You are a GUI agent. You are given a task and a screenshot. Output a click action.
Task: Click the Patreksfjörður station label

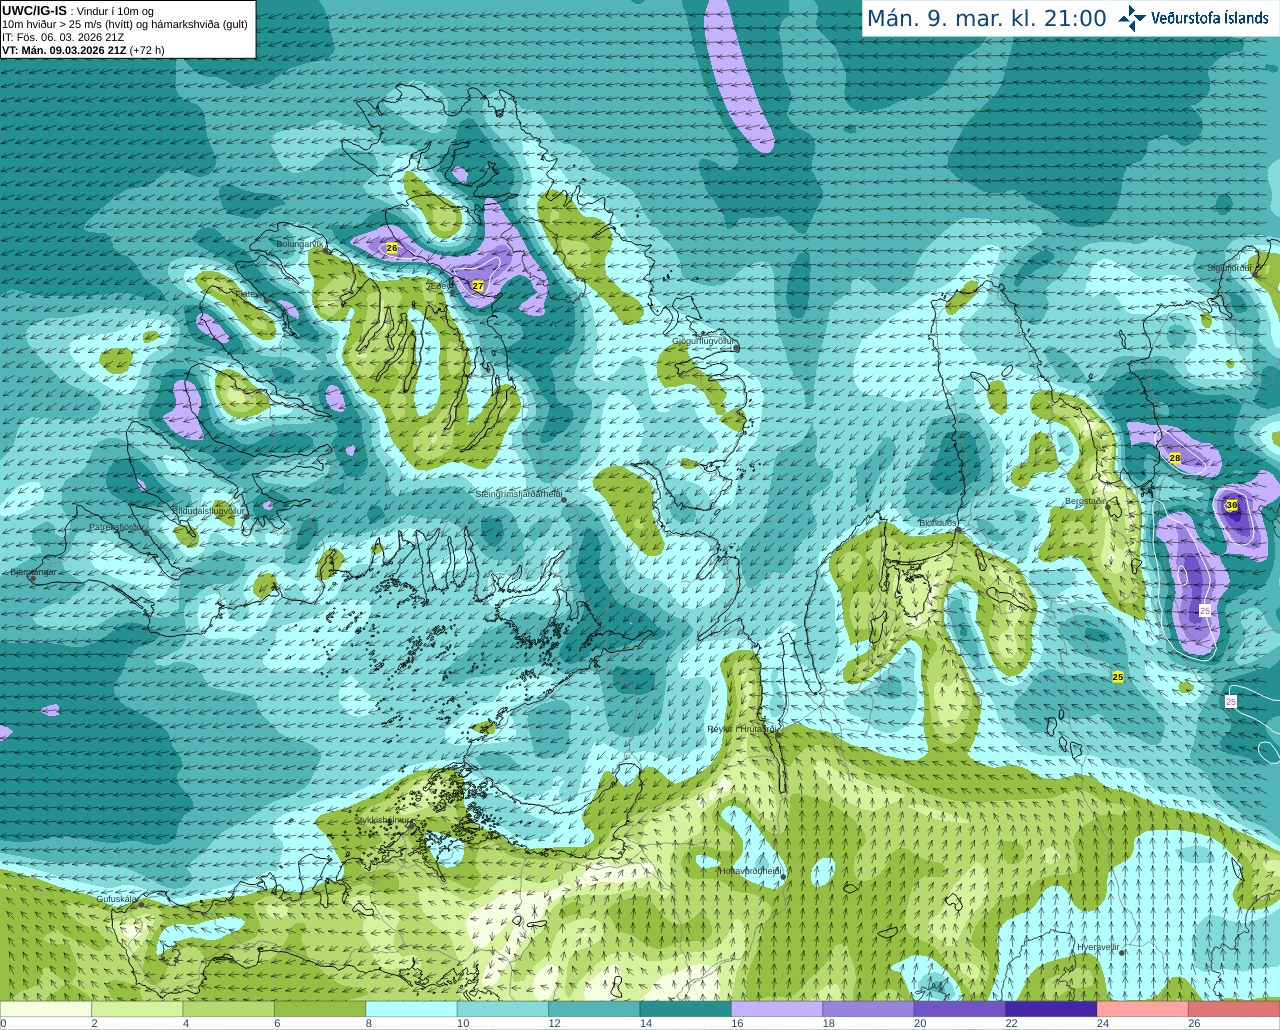tap(117, 527)
